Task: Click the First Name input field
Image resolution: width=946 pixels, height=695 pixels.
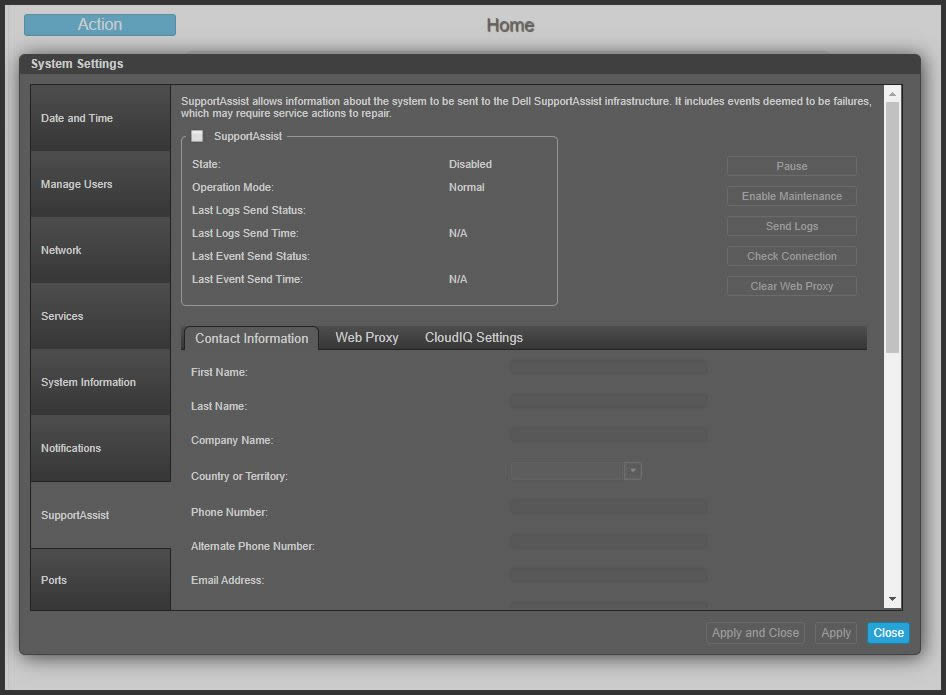Action: pos(609,368)
